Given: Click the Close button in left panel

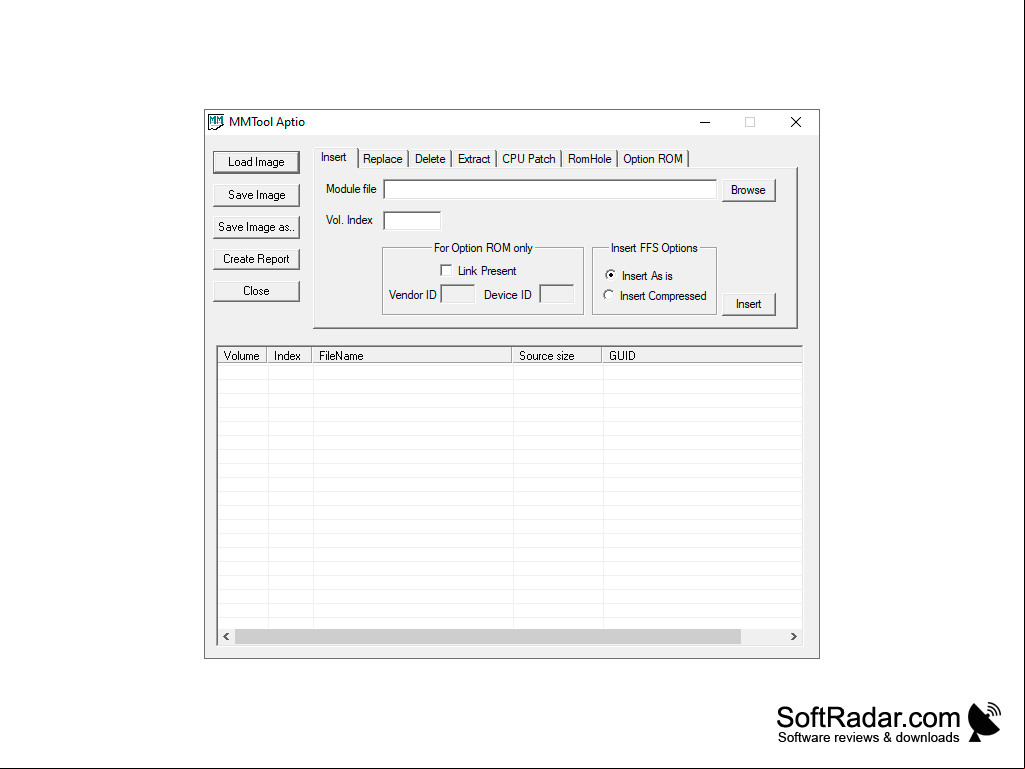Looking at the screenshot, I should point(256,291).
